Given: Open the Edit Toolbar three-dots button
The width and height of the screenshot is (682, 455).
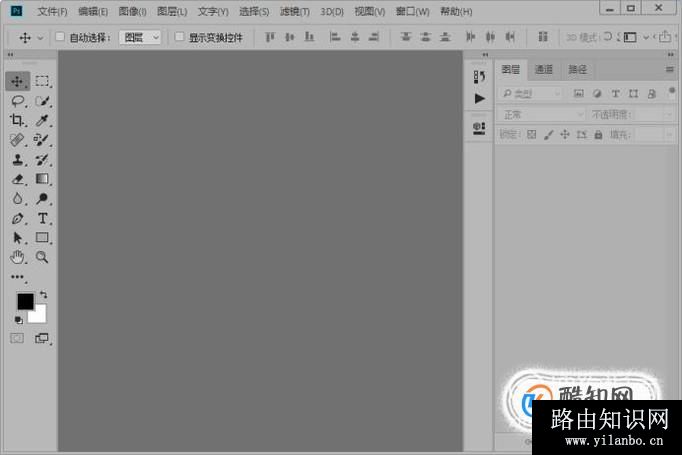Looking at the screenshot, I should click(x=17, y=277).
